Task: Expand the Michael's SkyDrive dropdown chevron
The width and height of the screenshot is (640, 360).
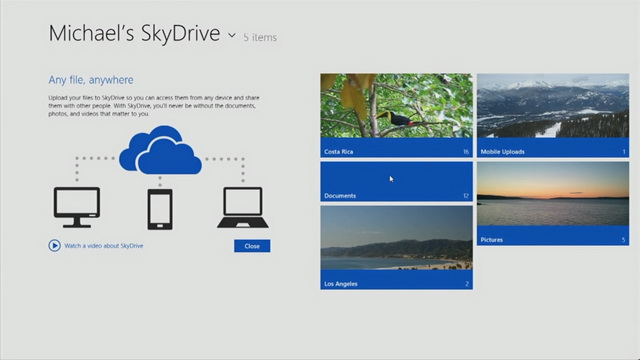Action: tap(232, 36)
